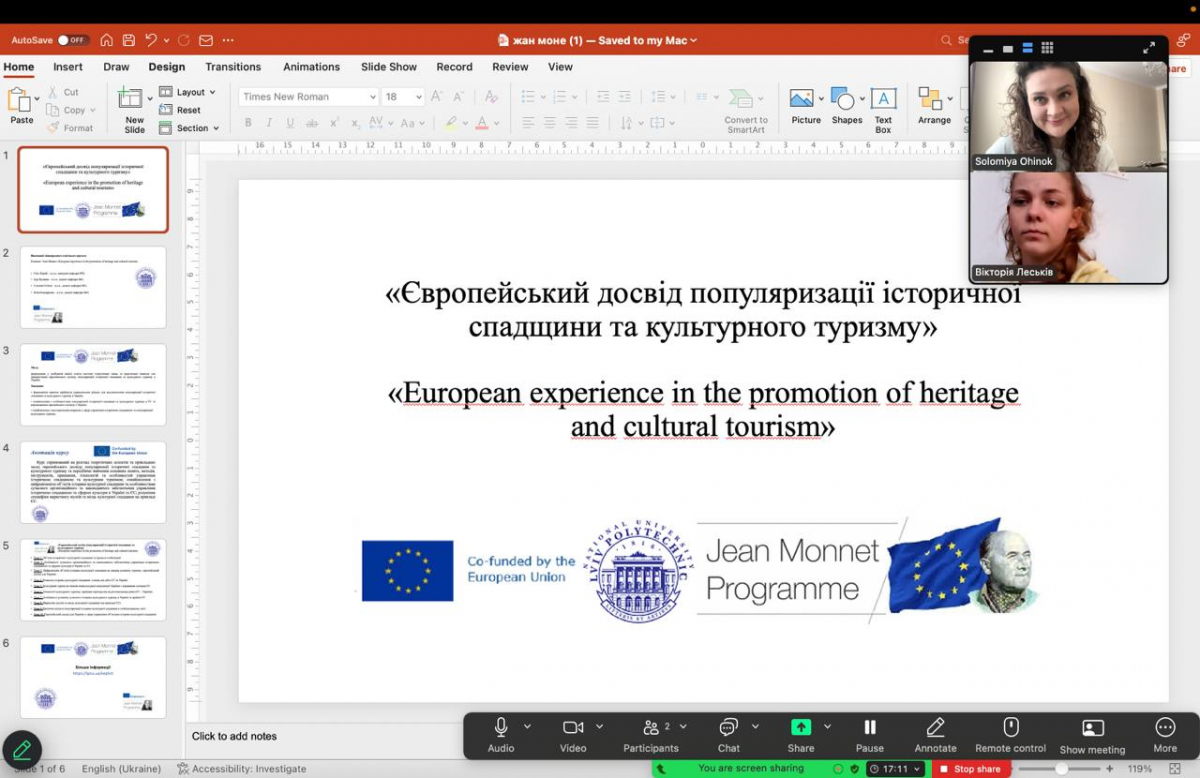The image size is (1200, 778).
Task: Switch to the Transitions ribbon tab
Action: [233, 67]
